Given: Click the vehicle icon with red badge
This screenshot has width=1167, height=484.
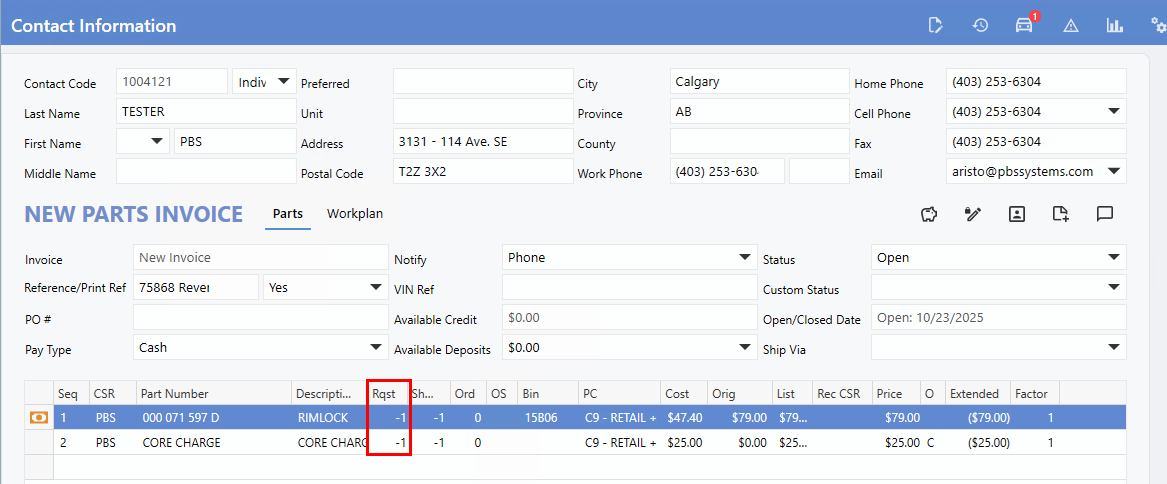Looking at the screenshot, I should (x=1024, y=25).
